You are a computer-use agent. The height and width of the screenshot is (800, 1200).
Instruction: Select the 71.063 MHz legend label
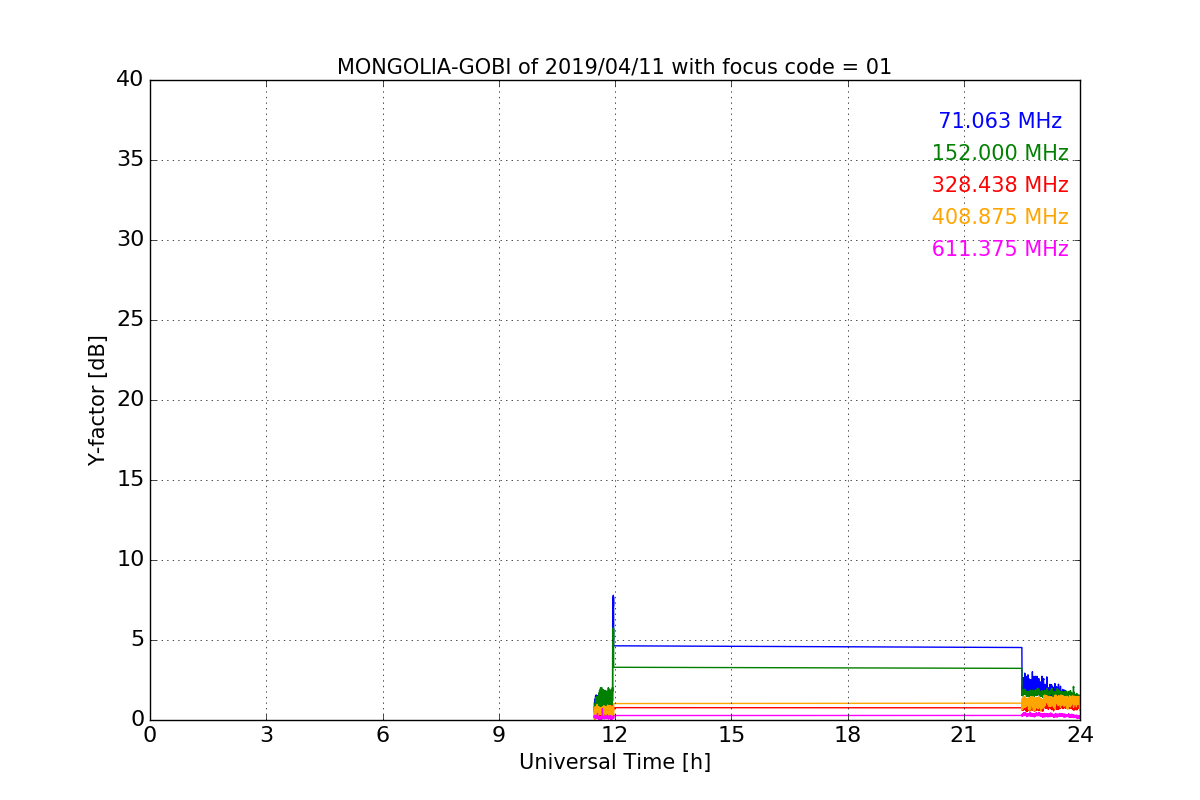click(x=1000, y=121)
